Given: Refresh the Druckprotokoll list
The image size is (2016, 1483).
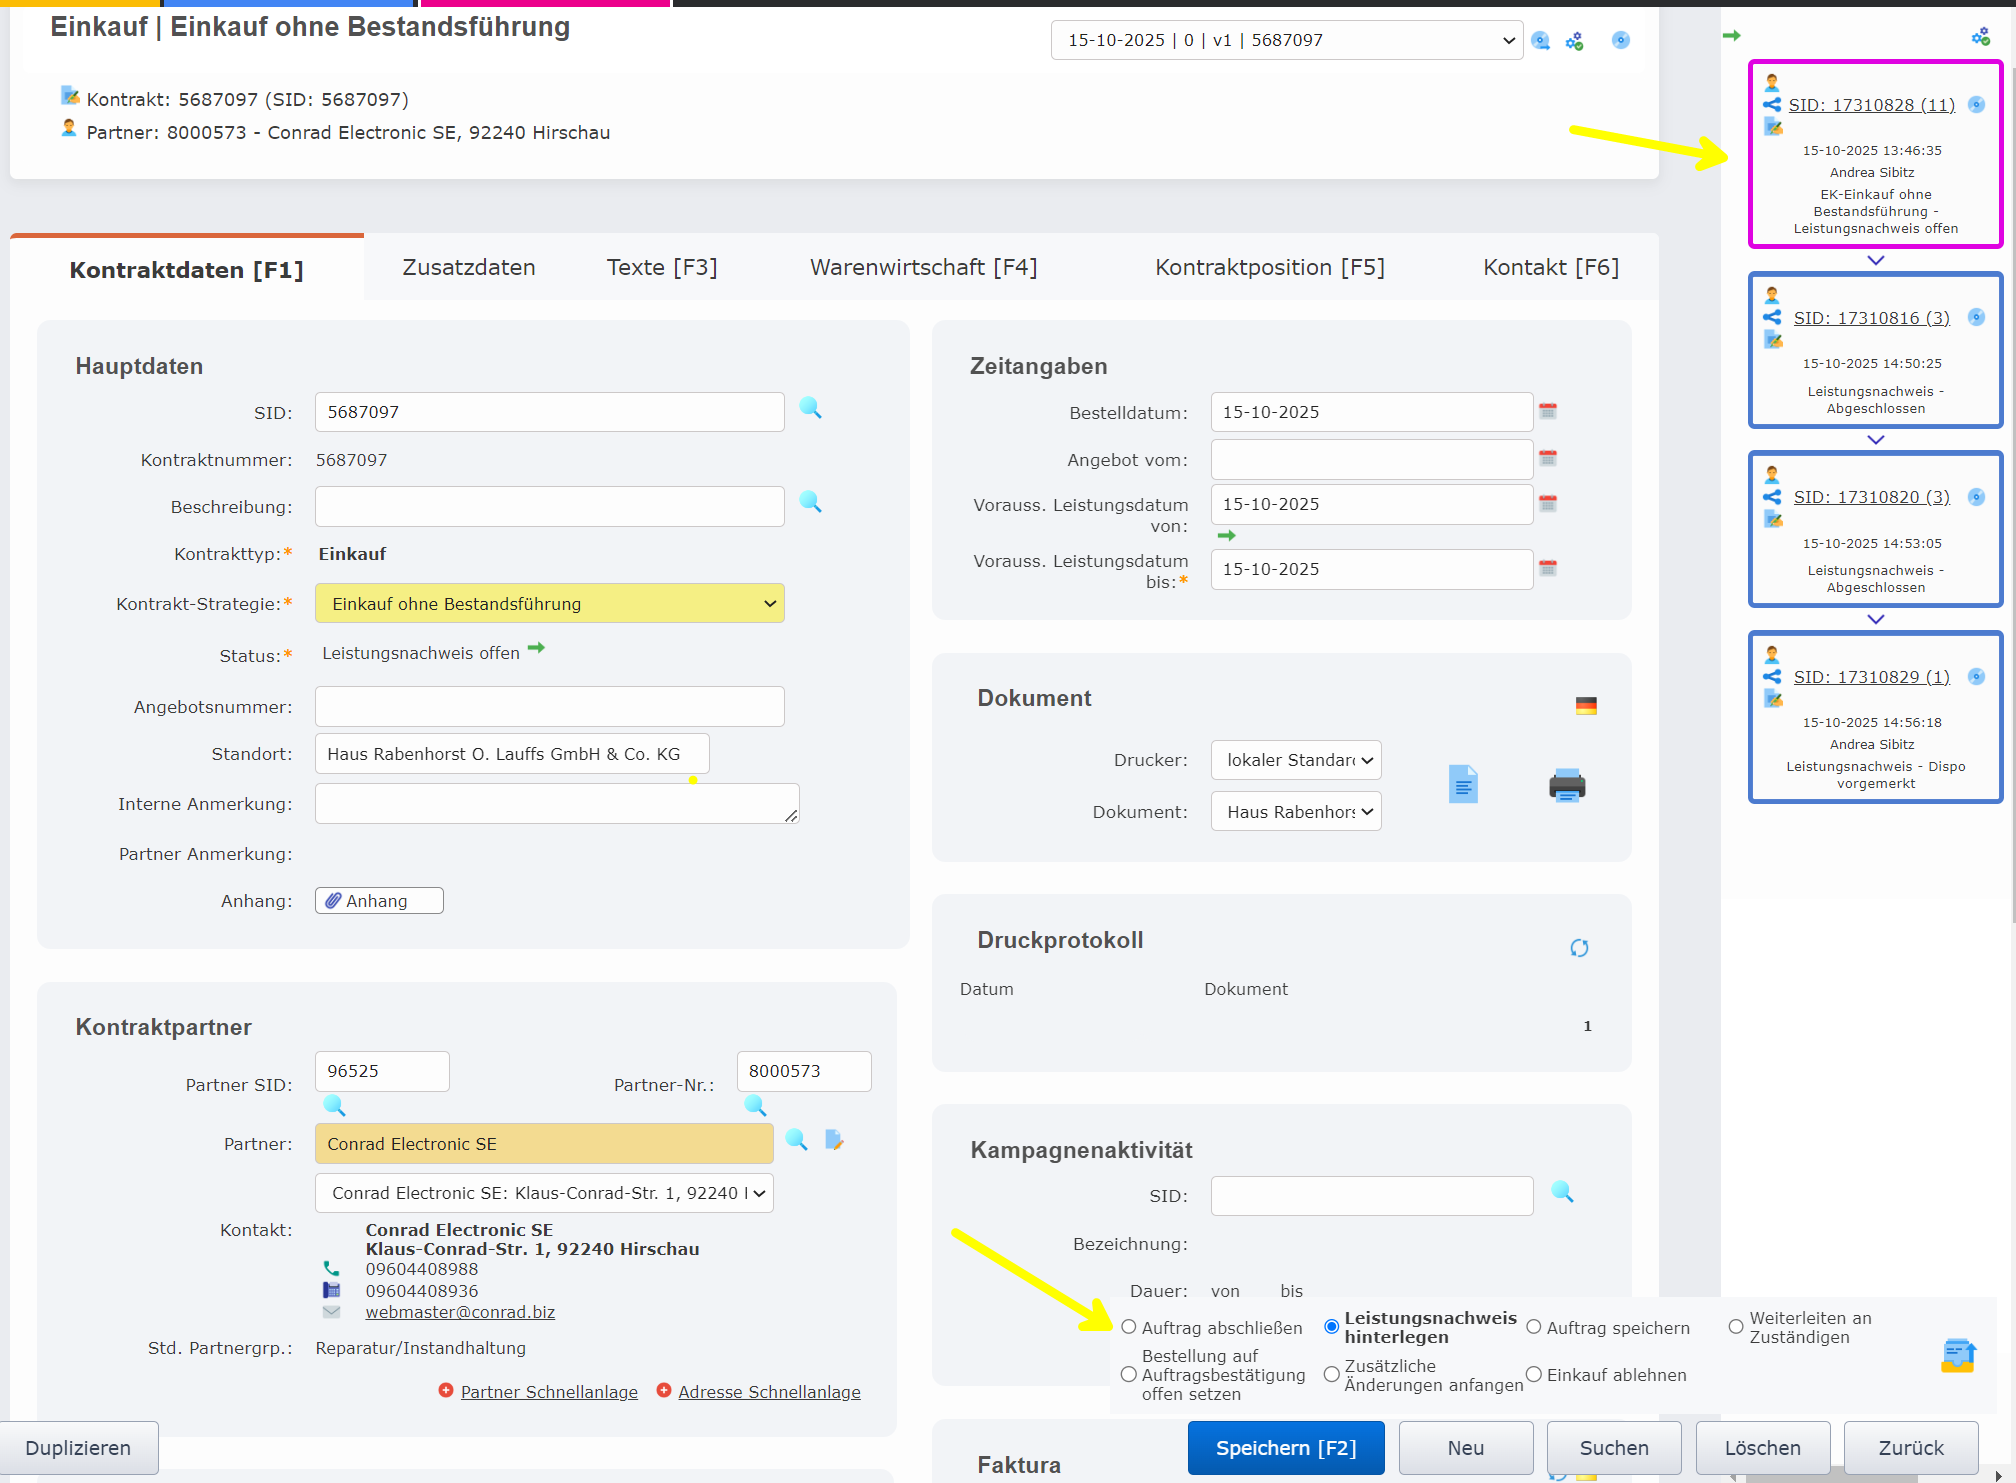Looking at the screenshot, I should (1578, 948).
